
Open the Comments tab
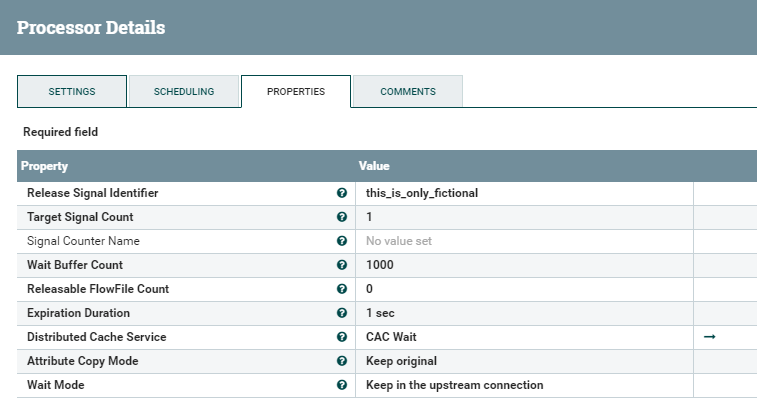(x=408, y=91)
